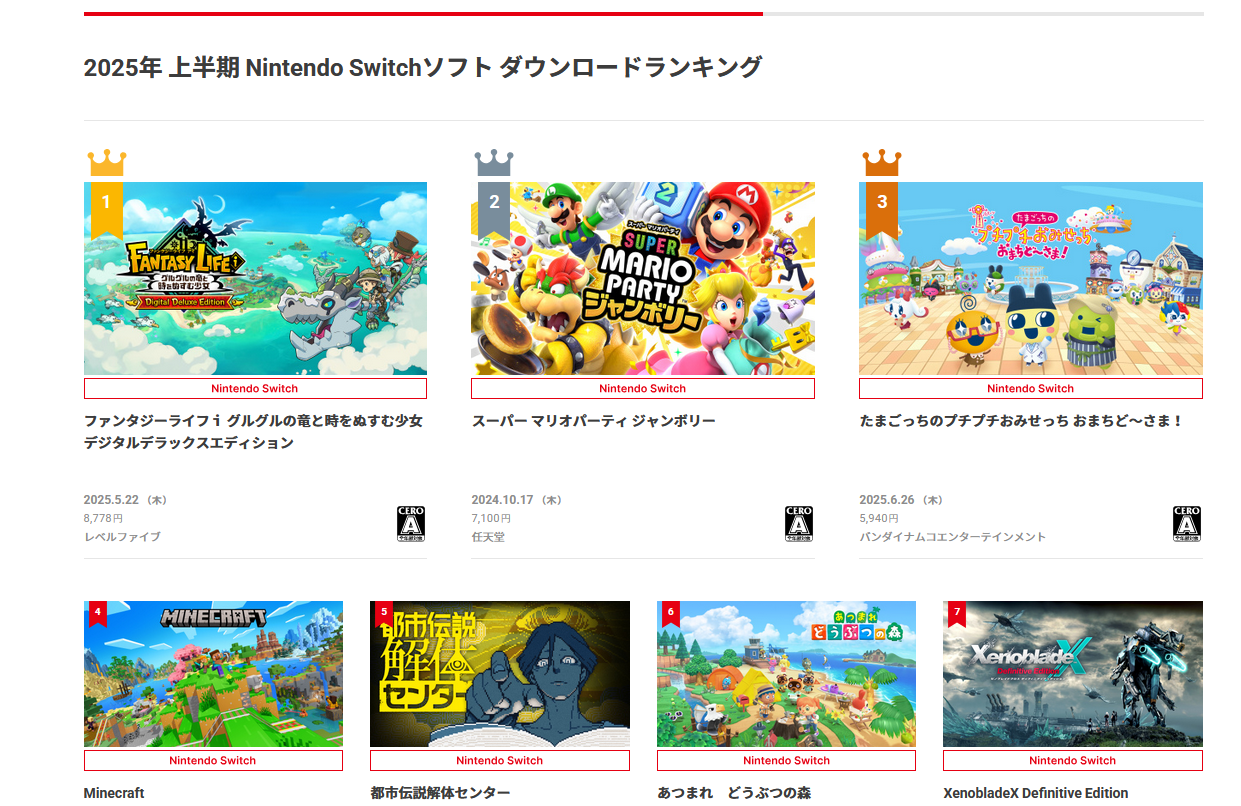Open the XenobladeX Definitive Edition cover image
The image size is (1241, 806).
pos(1073,674)
